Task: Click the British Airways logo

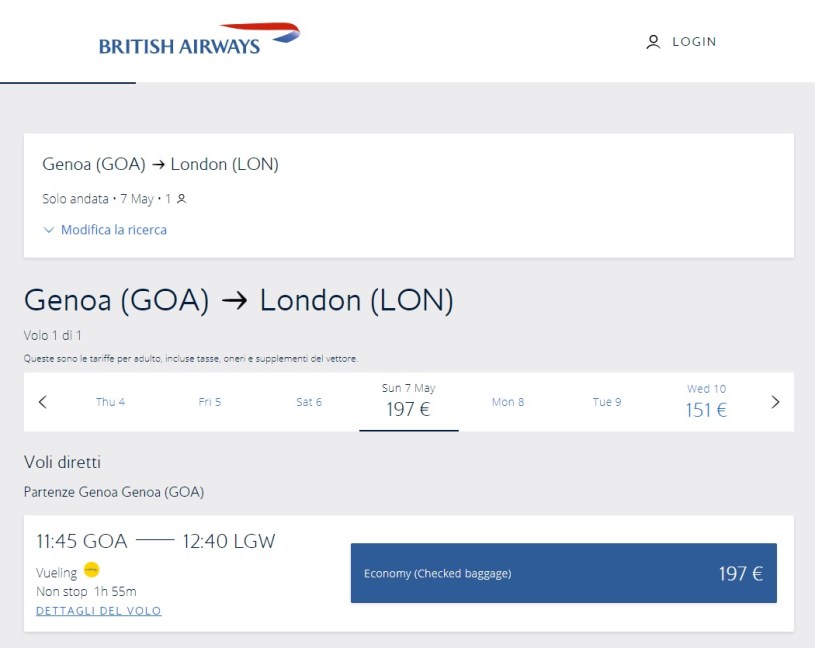Action: (199, 40)
